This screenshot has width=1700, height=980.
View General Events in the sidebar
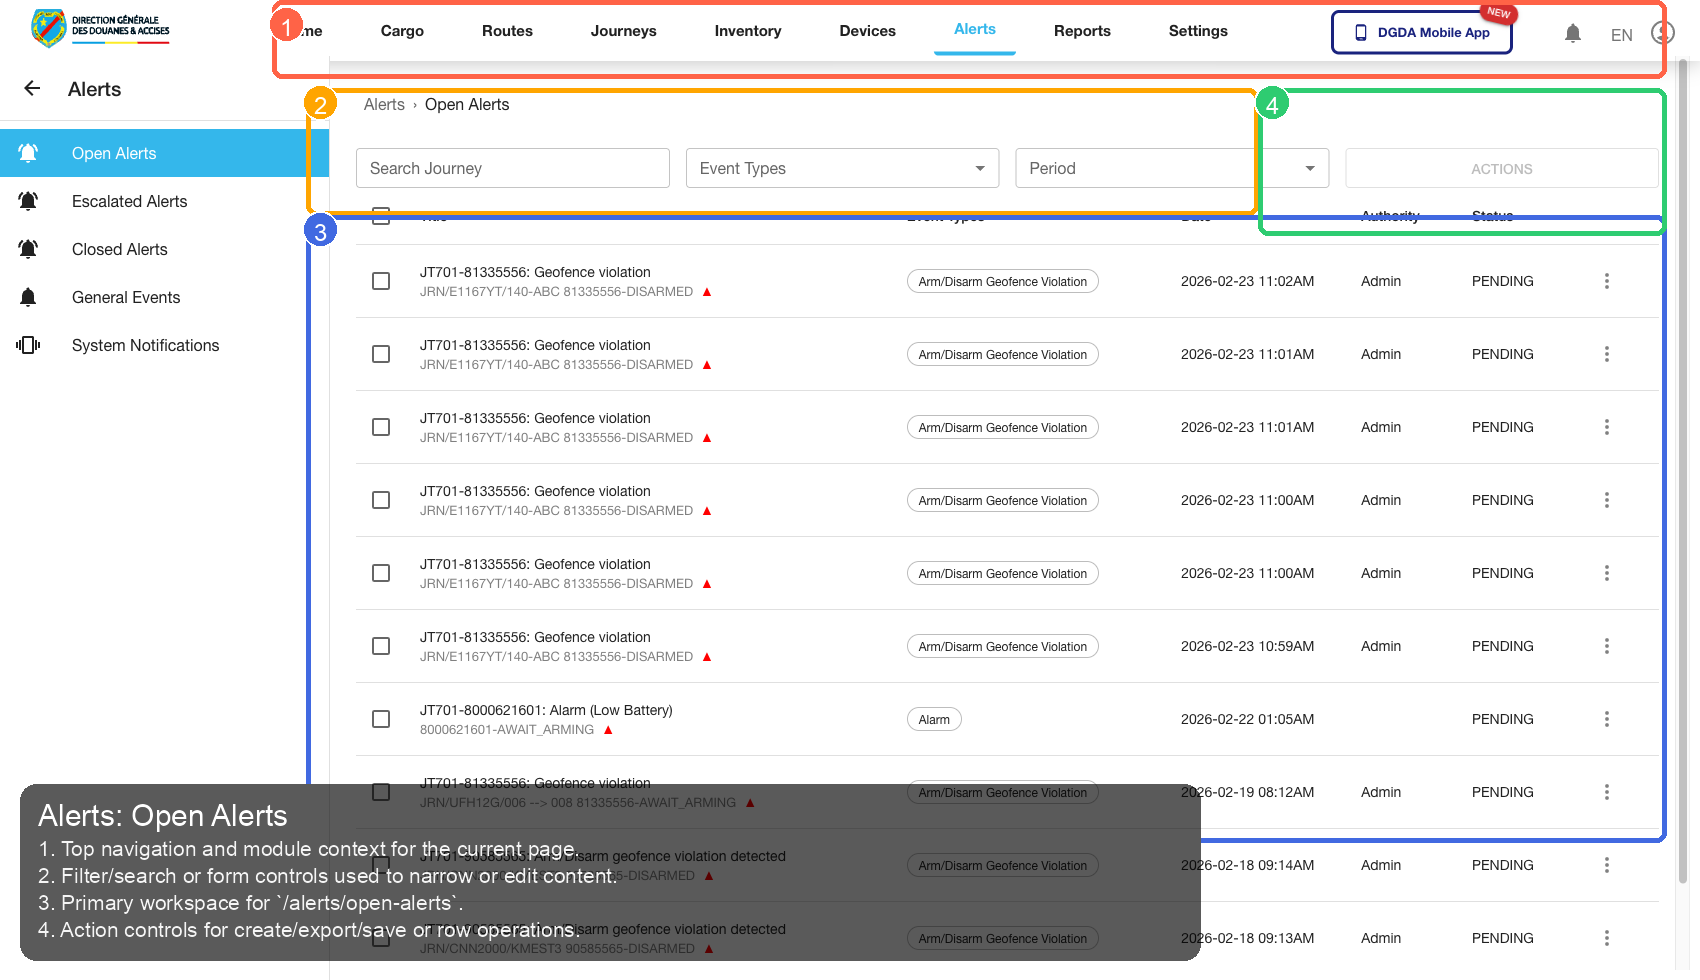126,297
